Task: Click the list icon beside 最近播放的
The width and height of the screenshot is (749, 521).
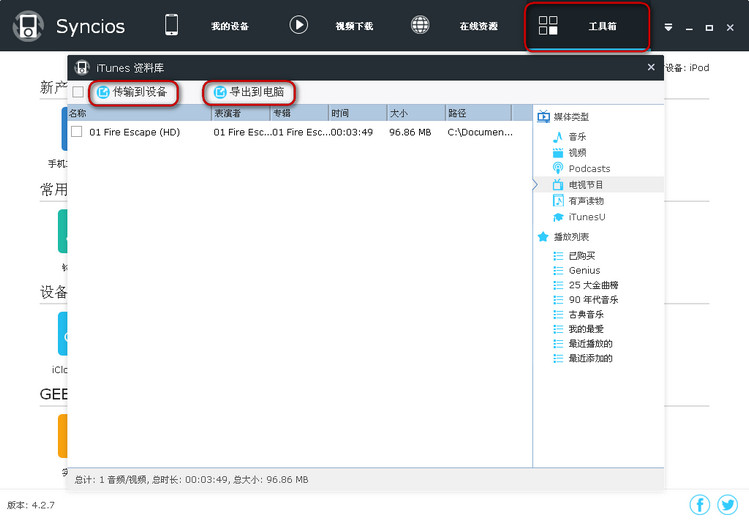Action: click(x=558, y=344)
